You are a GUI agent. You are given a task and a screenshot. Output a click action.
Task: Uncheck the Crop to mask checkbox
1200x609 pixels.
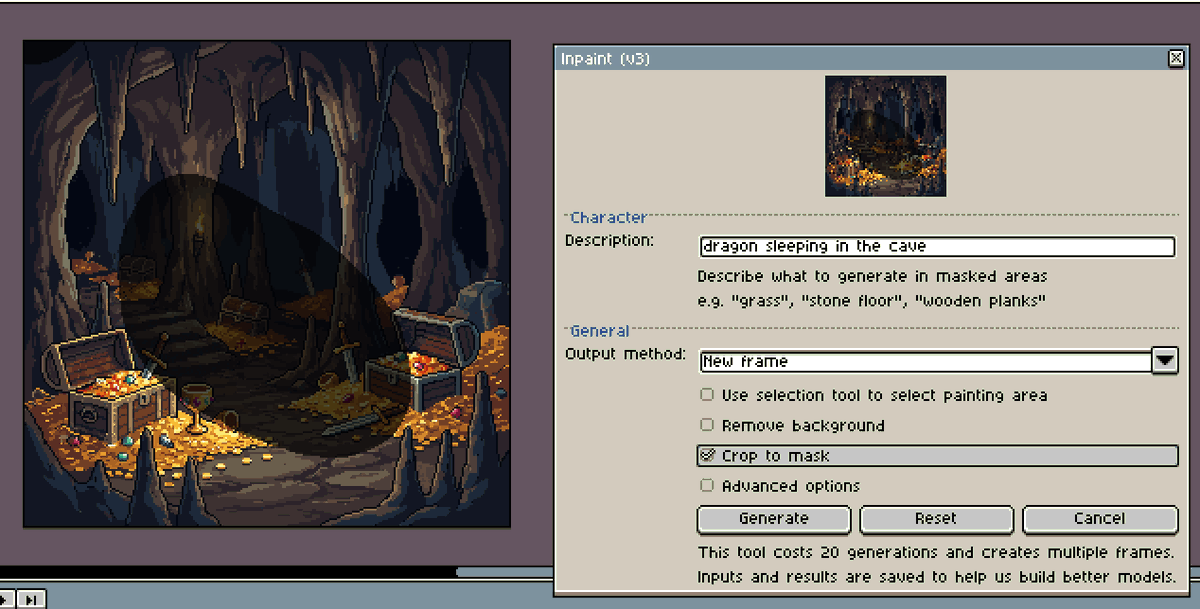tap(707, 455)
